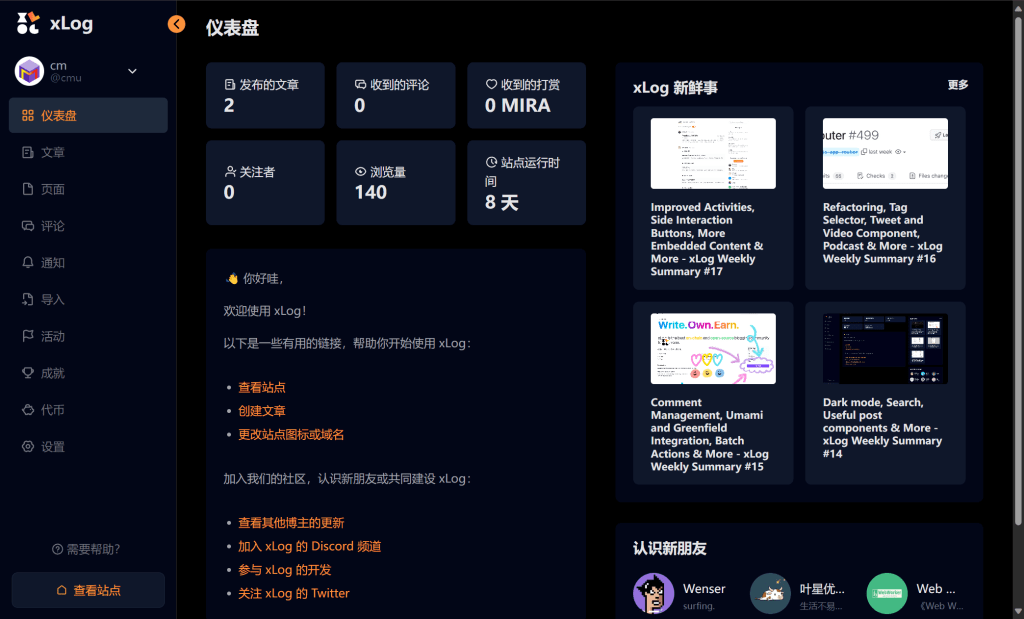Image resolution: width=1024 pixels, height=619 pixels.
Task: Click the xLog logo icon
Action: coord(29,24)
